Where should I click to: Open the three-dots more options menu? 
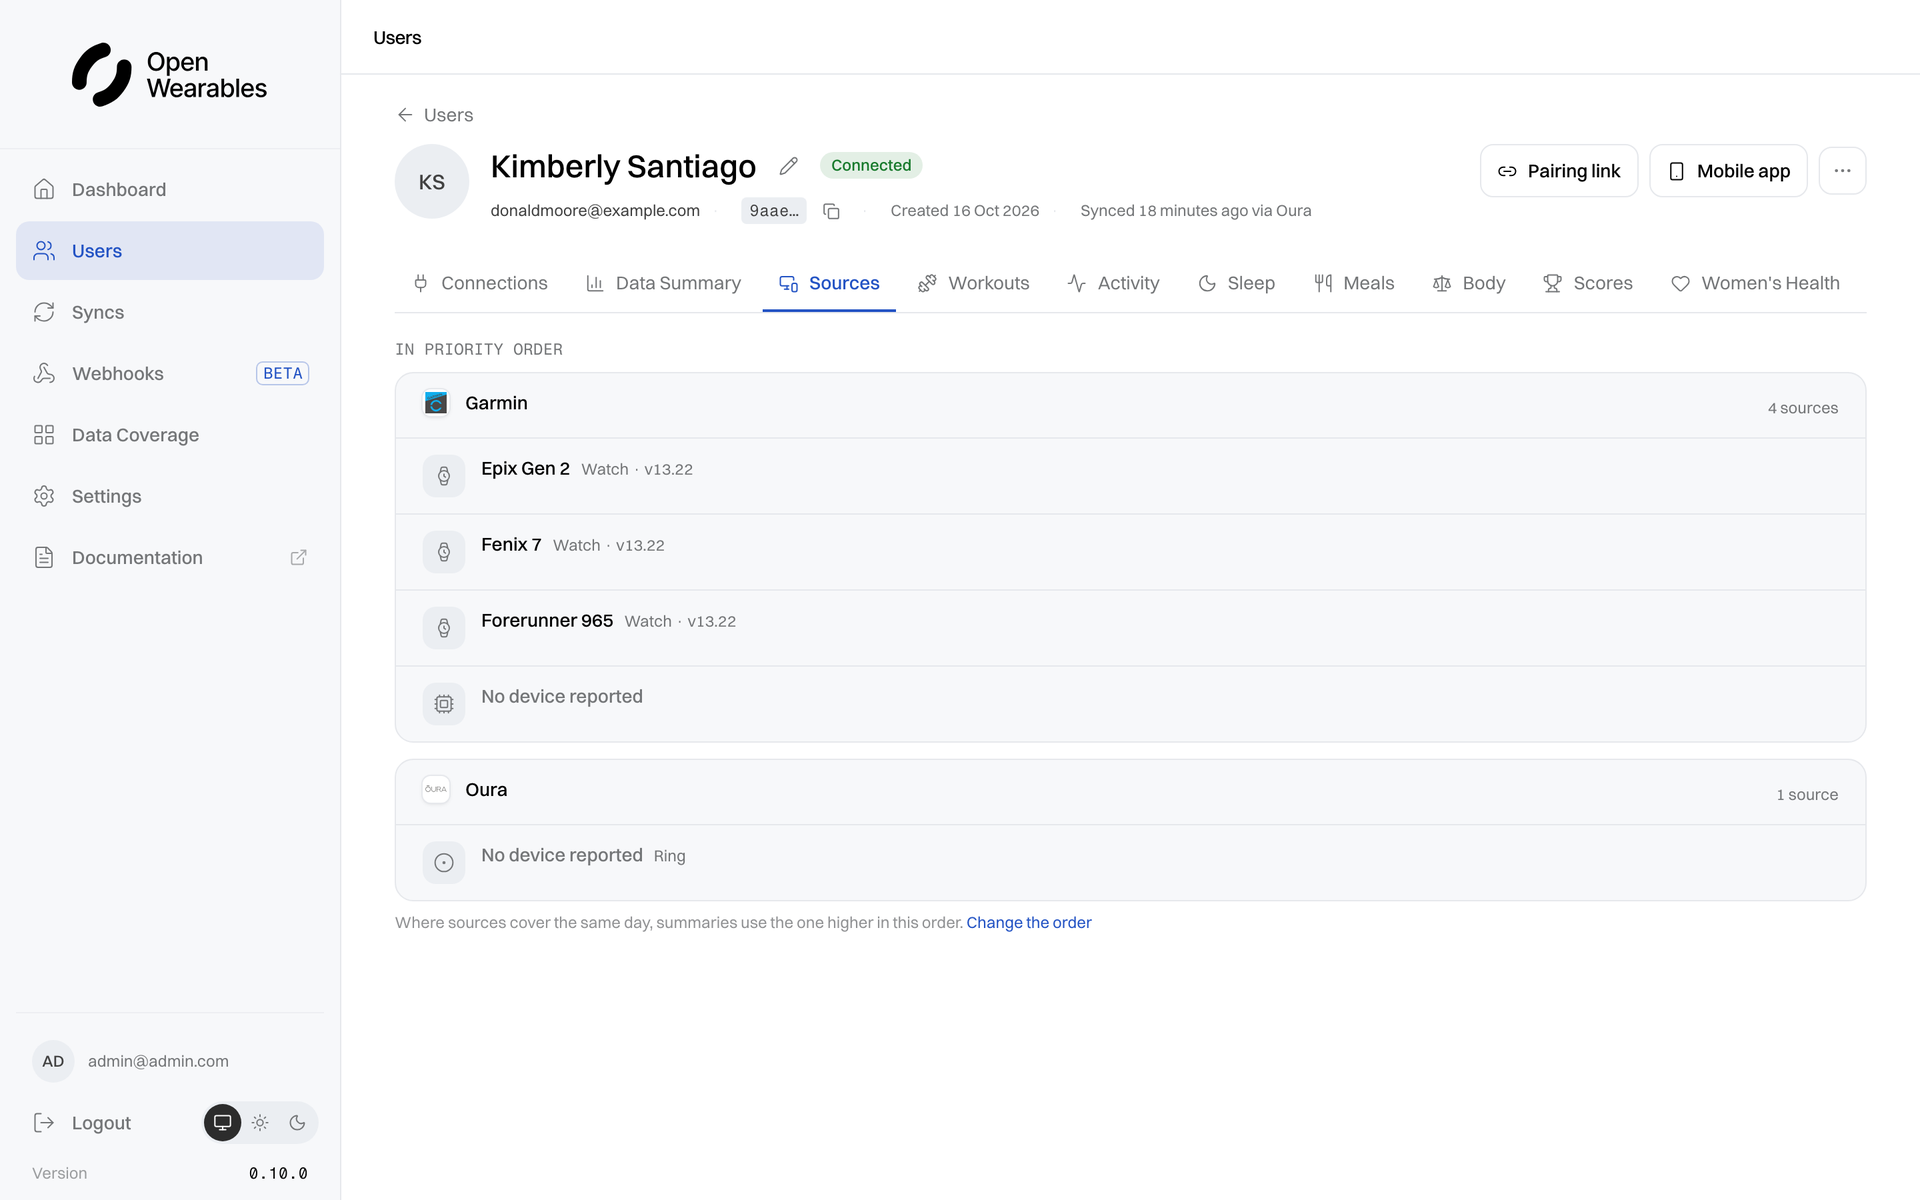coord(1842,171)
